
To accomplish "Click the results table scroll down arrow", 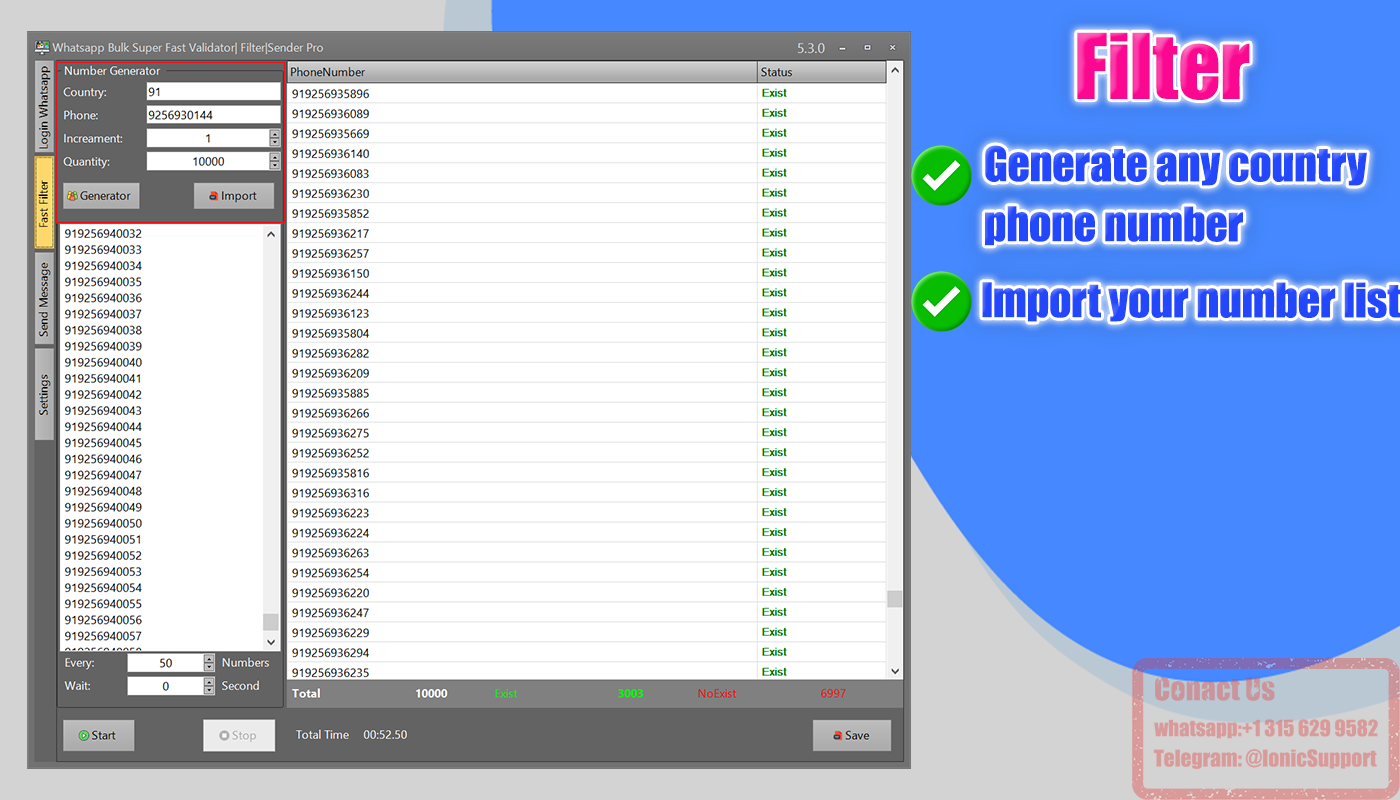I will 895,671.
